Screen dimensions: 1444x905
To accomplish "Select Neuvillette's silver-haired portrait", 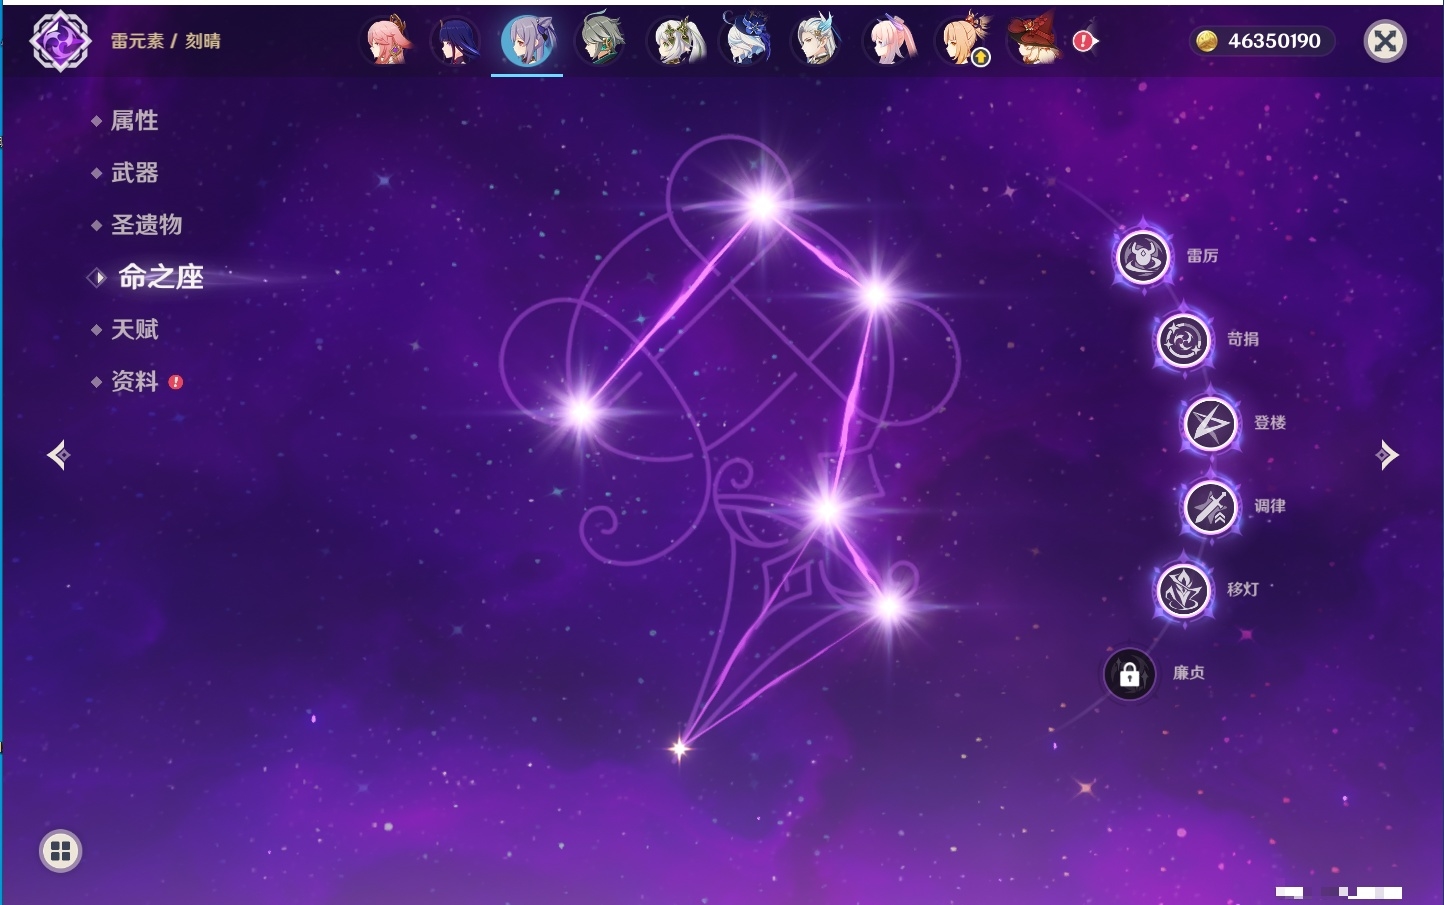I will tap(817, 41).
